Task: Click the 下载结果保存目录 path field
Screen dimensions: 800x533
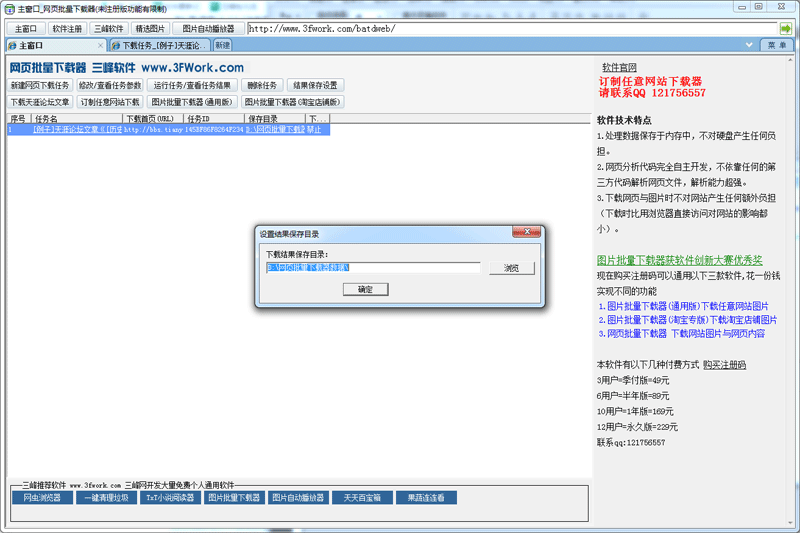Action: tap(373, 267)
